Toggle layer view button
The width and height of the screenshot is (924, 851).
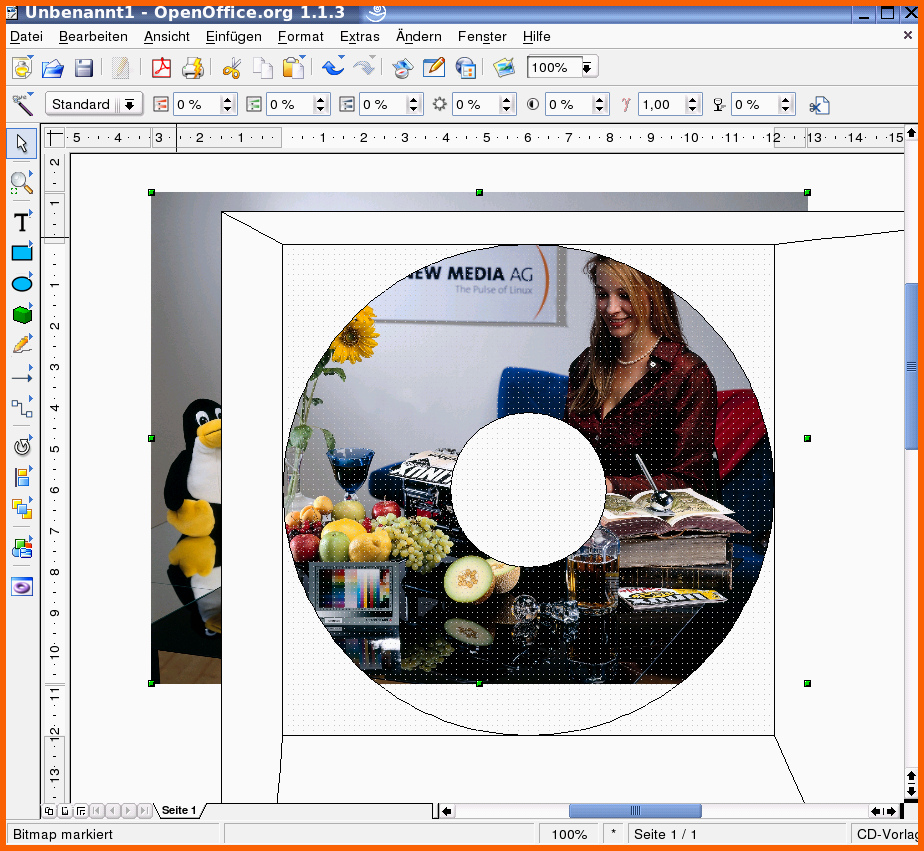click(x=81, y=811)
